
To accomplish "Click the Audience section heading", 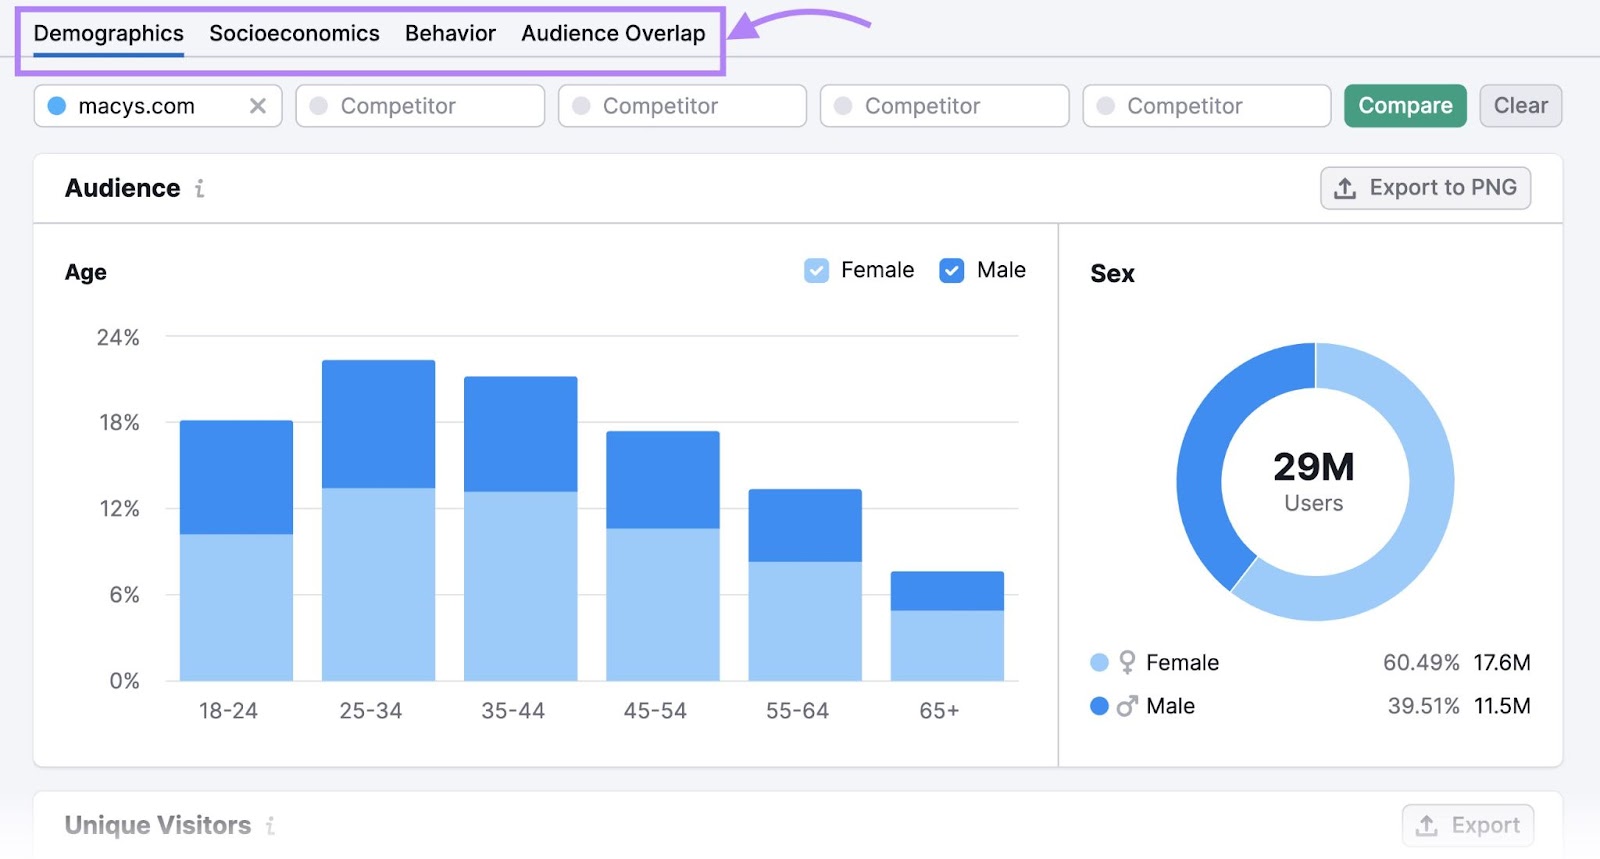I will (x=123, y=188).
